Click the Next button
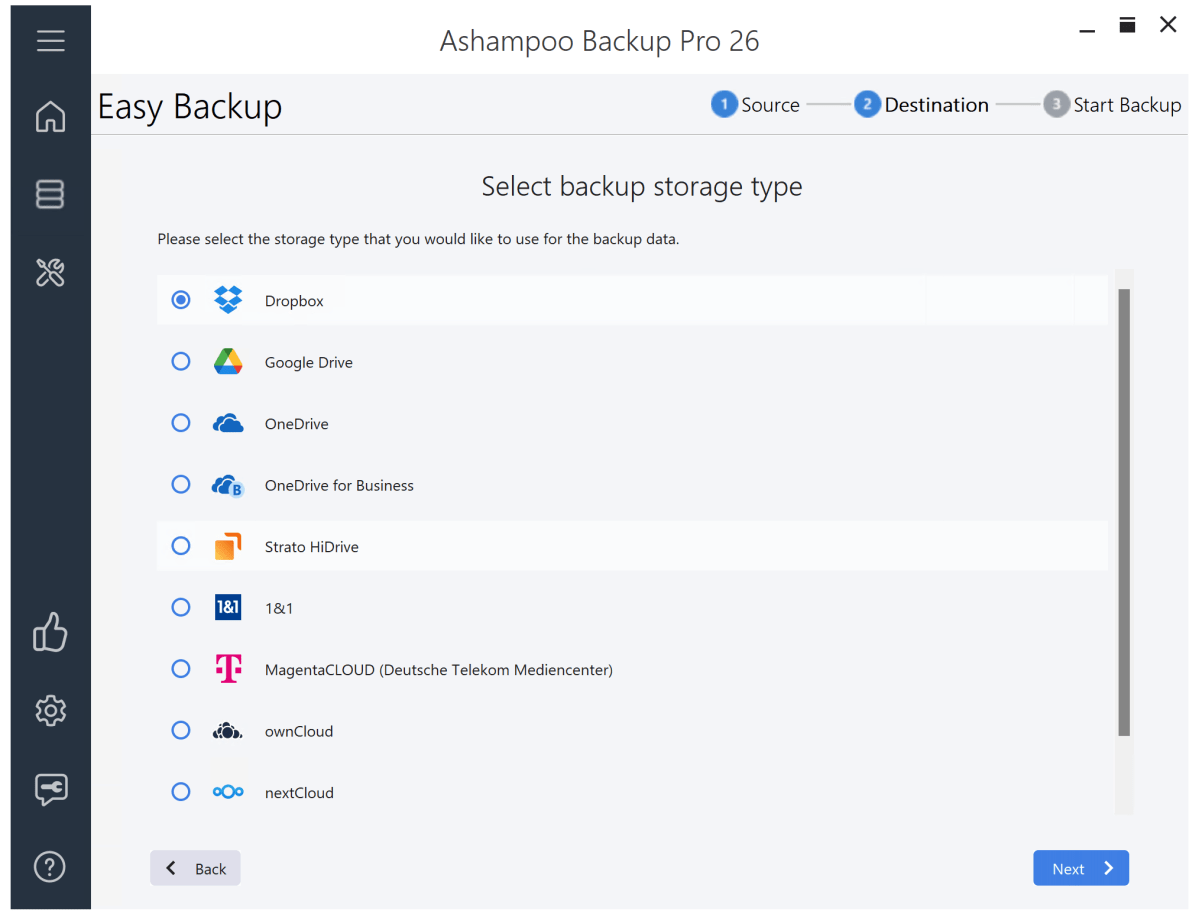 1080,868
